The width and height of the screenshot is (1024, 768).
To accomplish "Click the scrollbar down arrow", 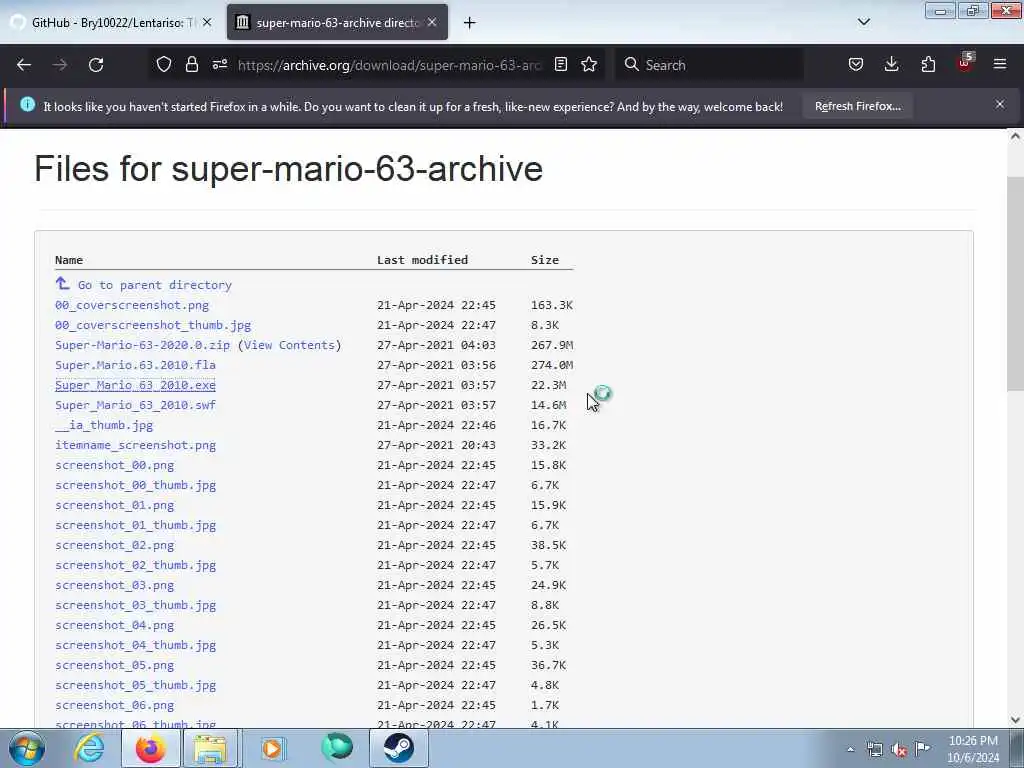I will click(x=1015, y=720).
